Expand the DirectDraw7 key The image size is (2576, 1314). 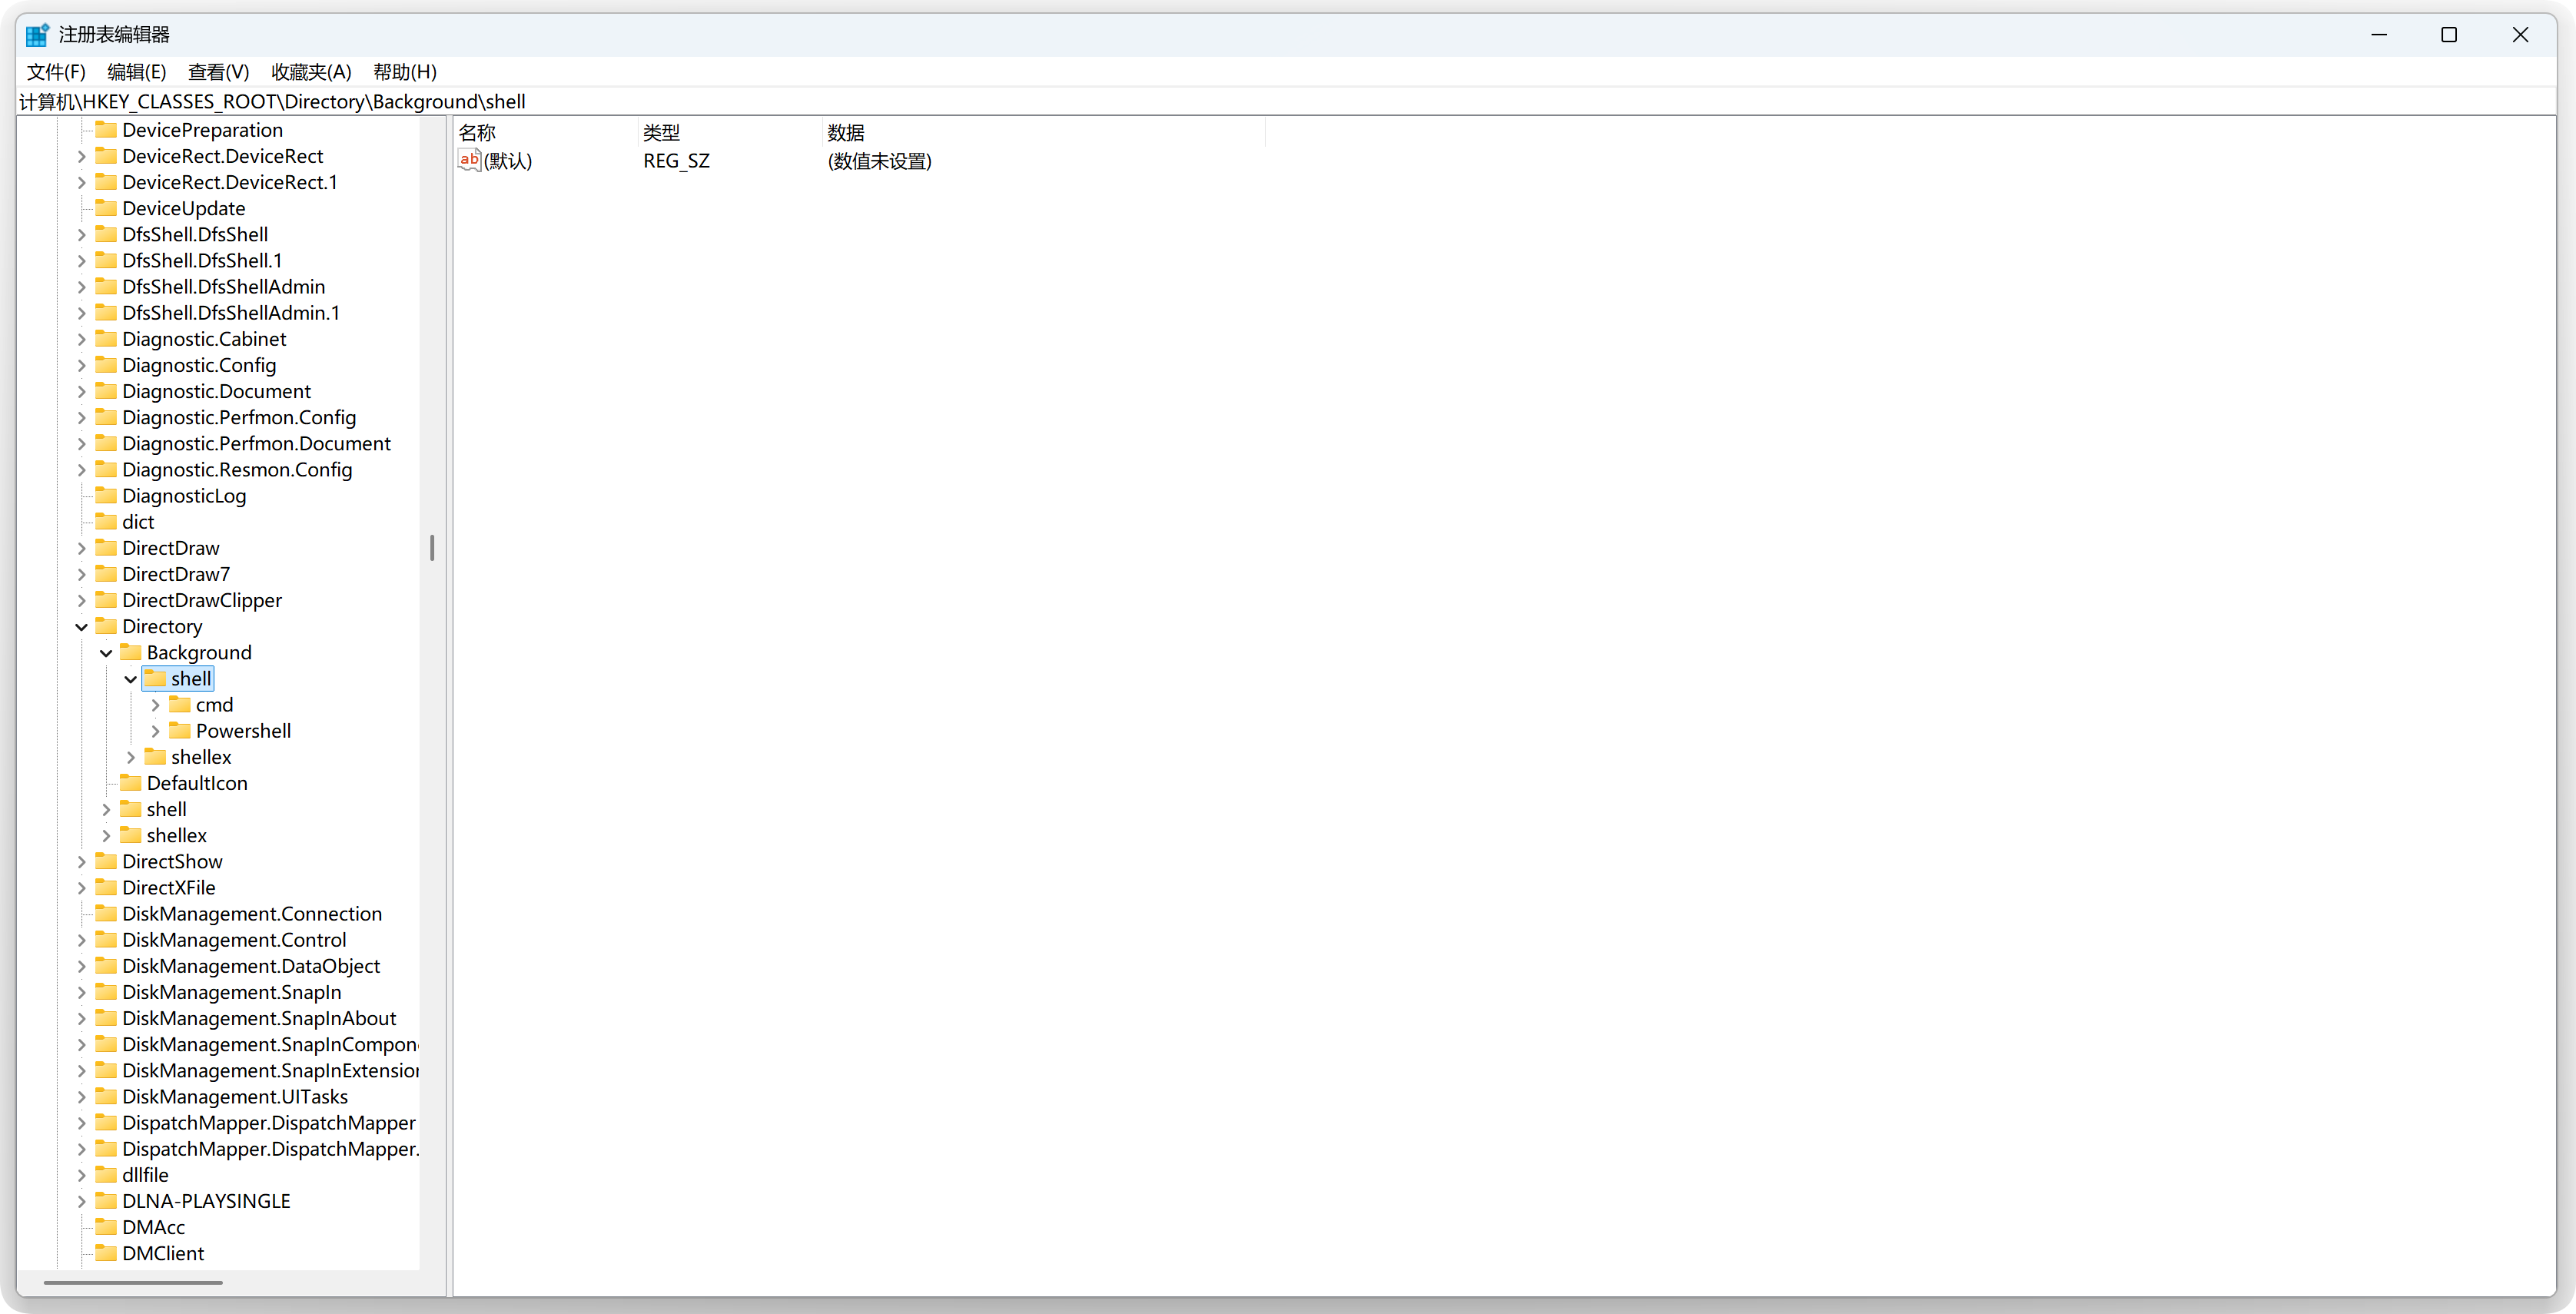click(82, 574)
